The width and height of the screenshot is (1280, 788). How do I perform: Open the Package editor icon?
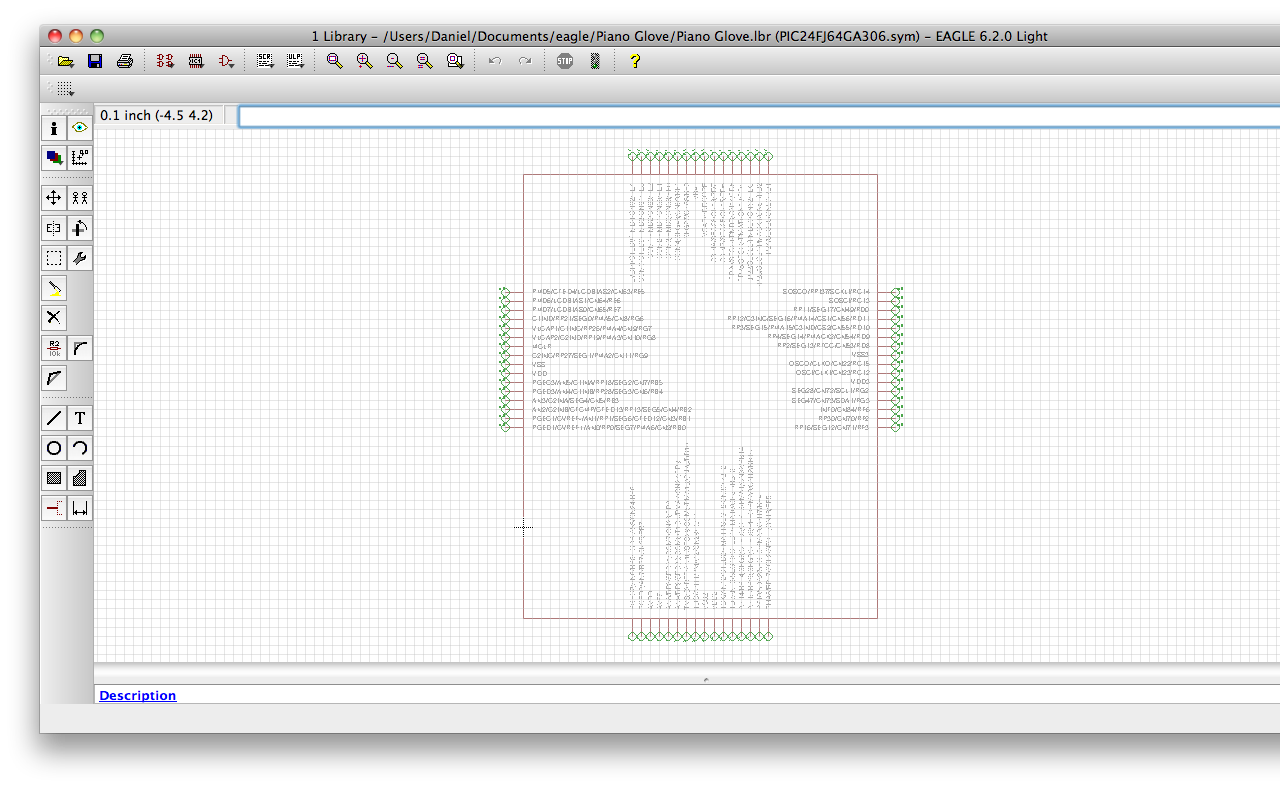click(x=196, y=61)
